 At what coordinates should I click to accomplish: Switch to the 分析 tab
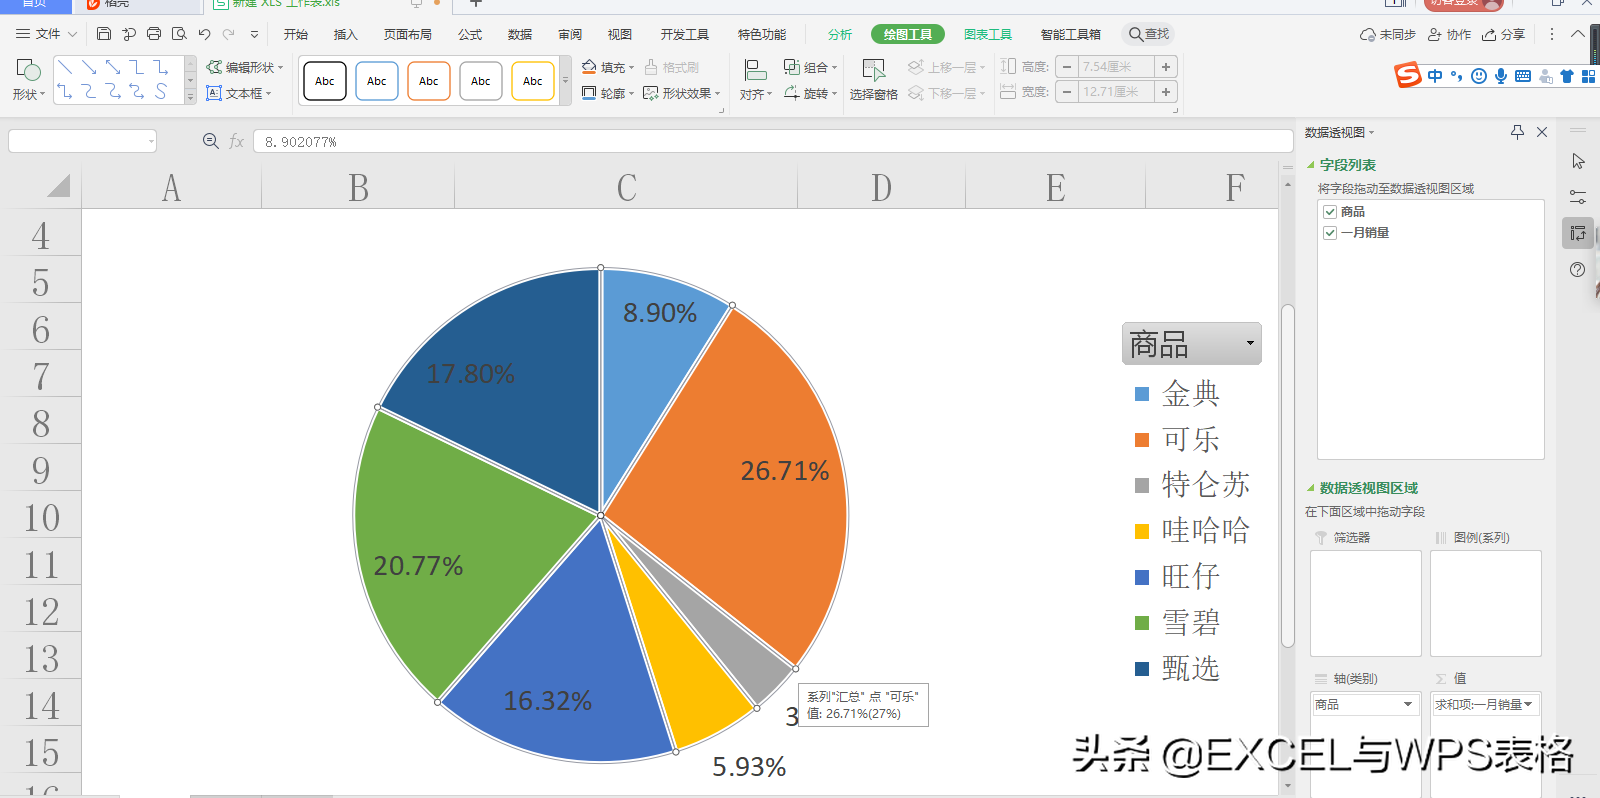[x=840, y=34]
